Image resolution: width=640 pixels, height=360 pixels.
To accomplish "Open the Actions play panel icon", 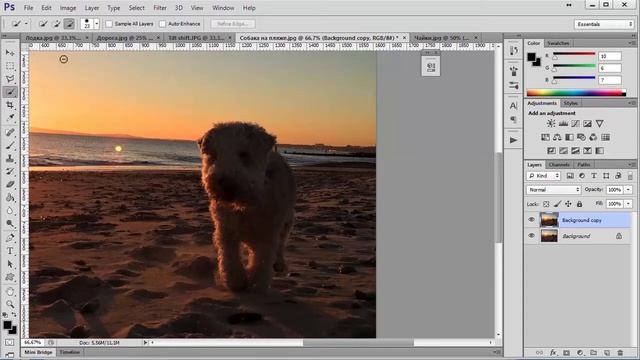I will pyautogui.click(x=513, y=140).
